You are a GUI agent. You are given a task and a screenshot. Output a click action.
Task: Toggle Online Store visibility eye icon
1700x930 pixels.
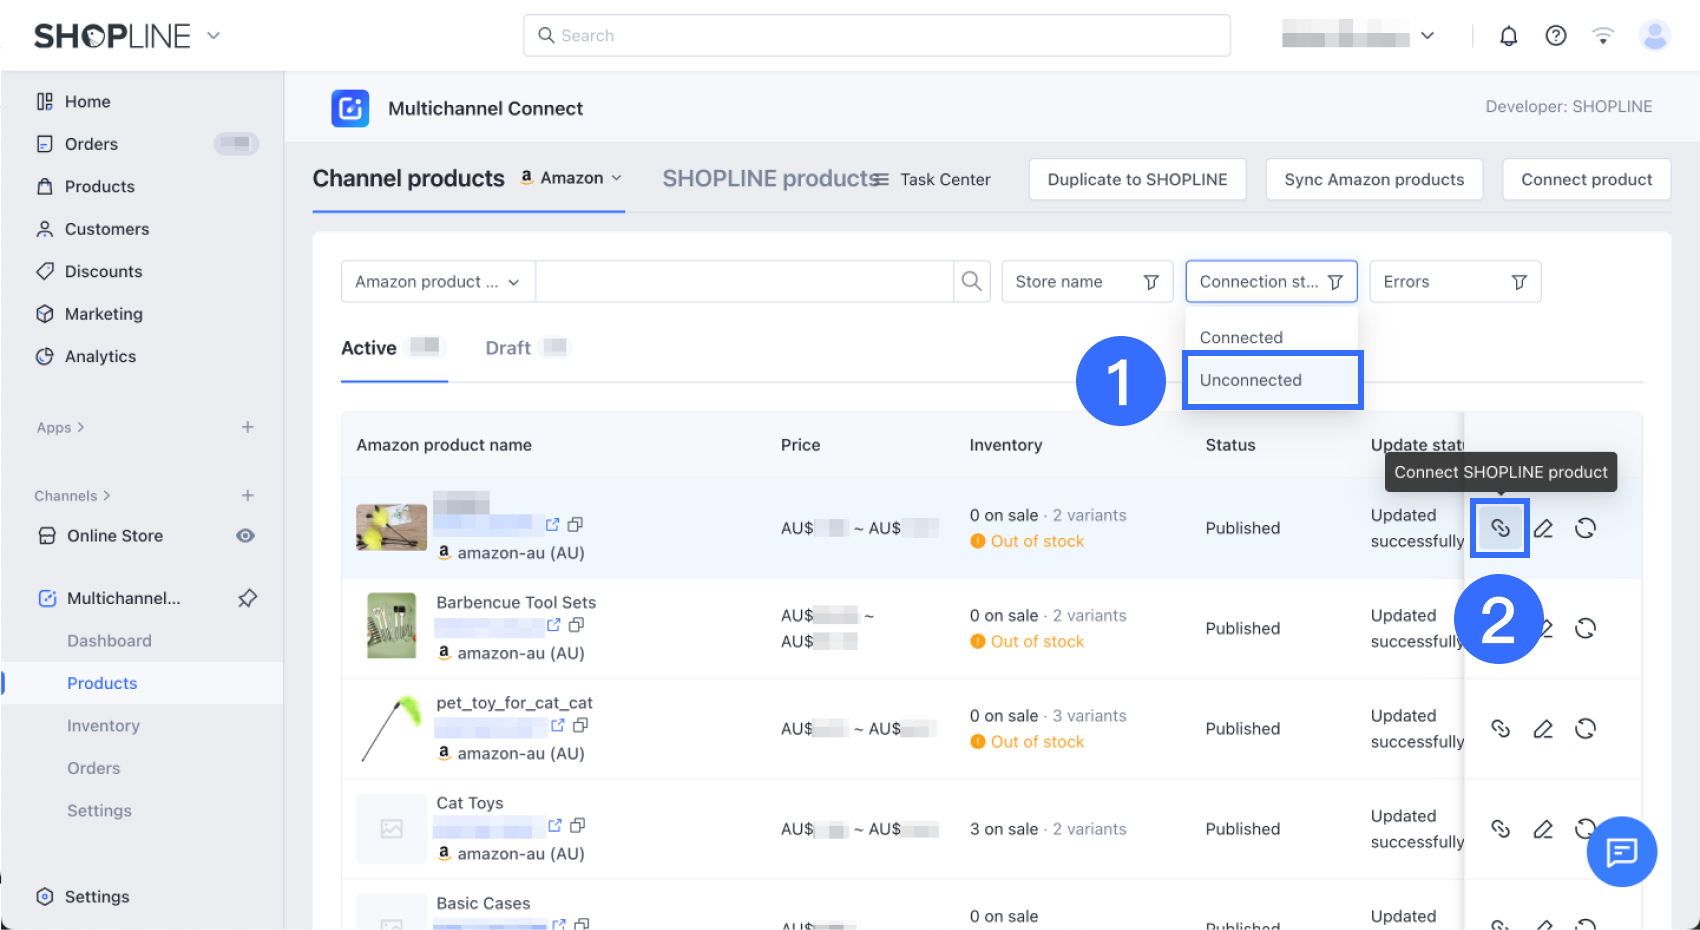point(245,536)
